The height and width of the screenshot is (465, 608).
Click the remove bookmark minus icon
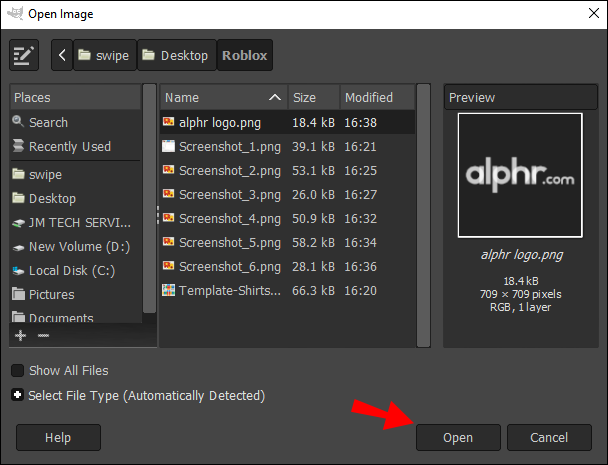(x=43, y=335)
